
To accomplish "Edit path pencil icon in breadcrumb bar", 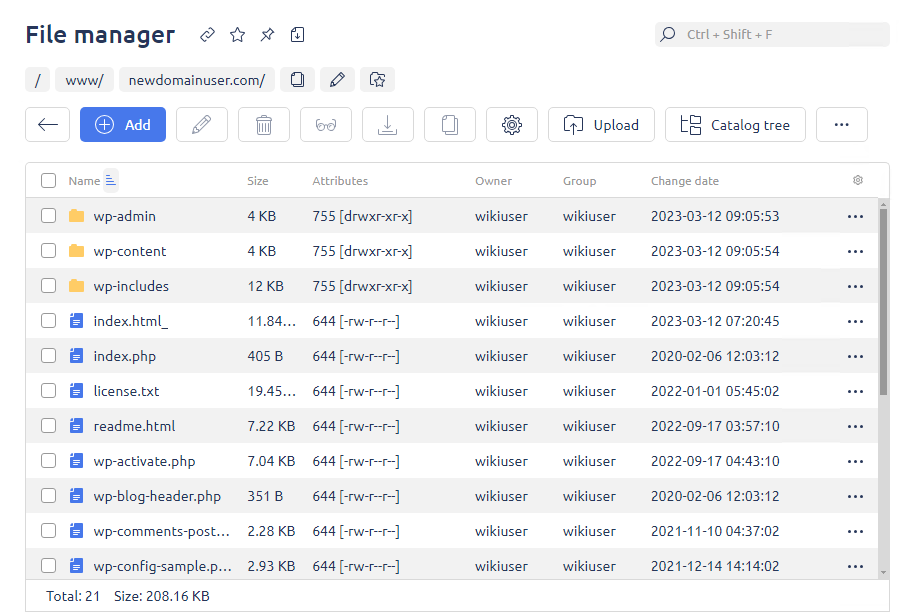I will point(337,80).
